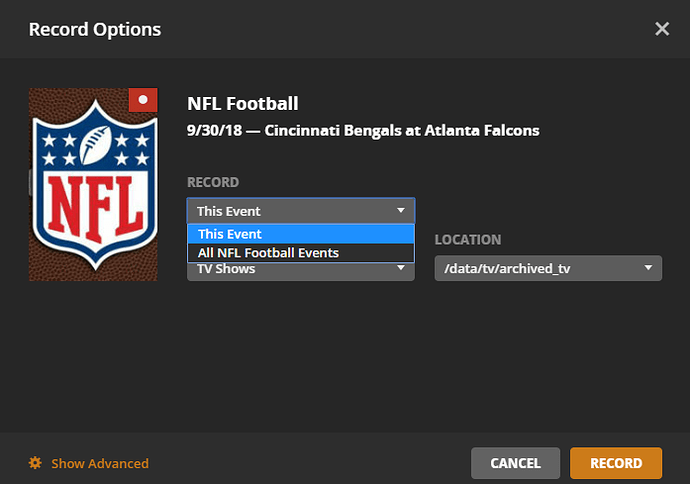Image resolution: width=690 pixels, height=484 pixels.
Task: Click the NFL shield poster thumbnail
Action: (93, 185)
